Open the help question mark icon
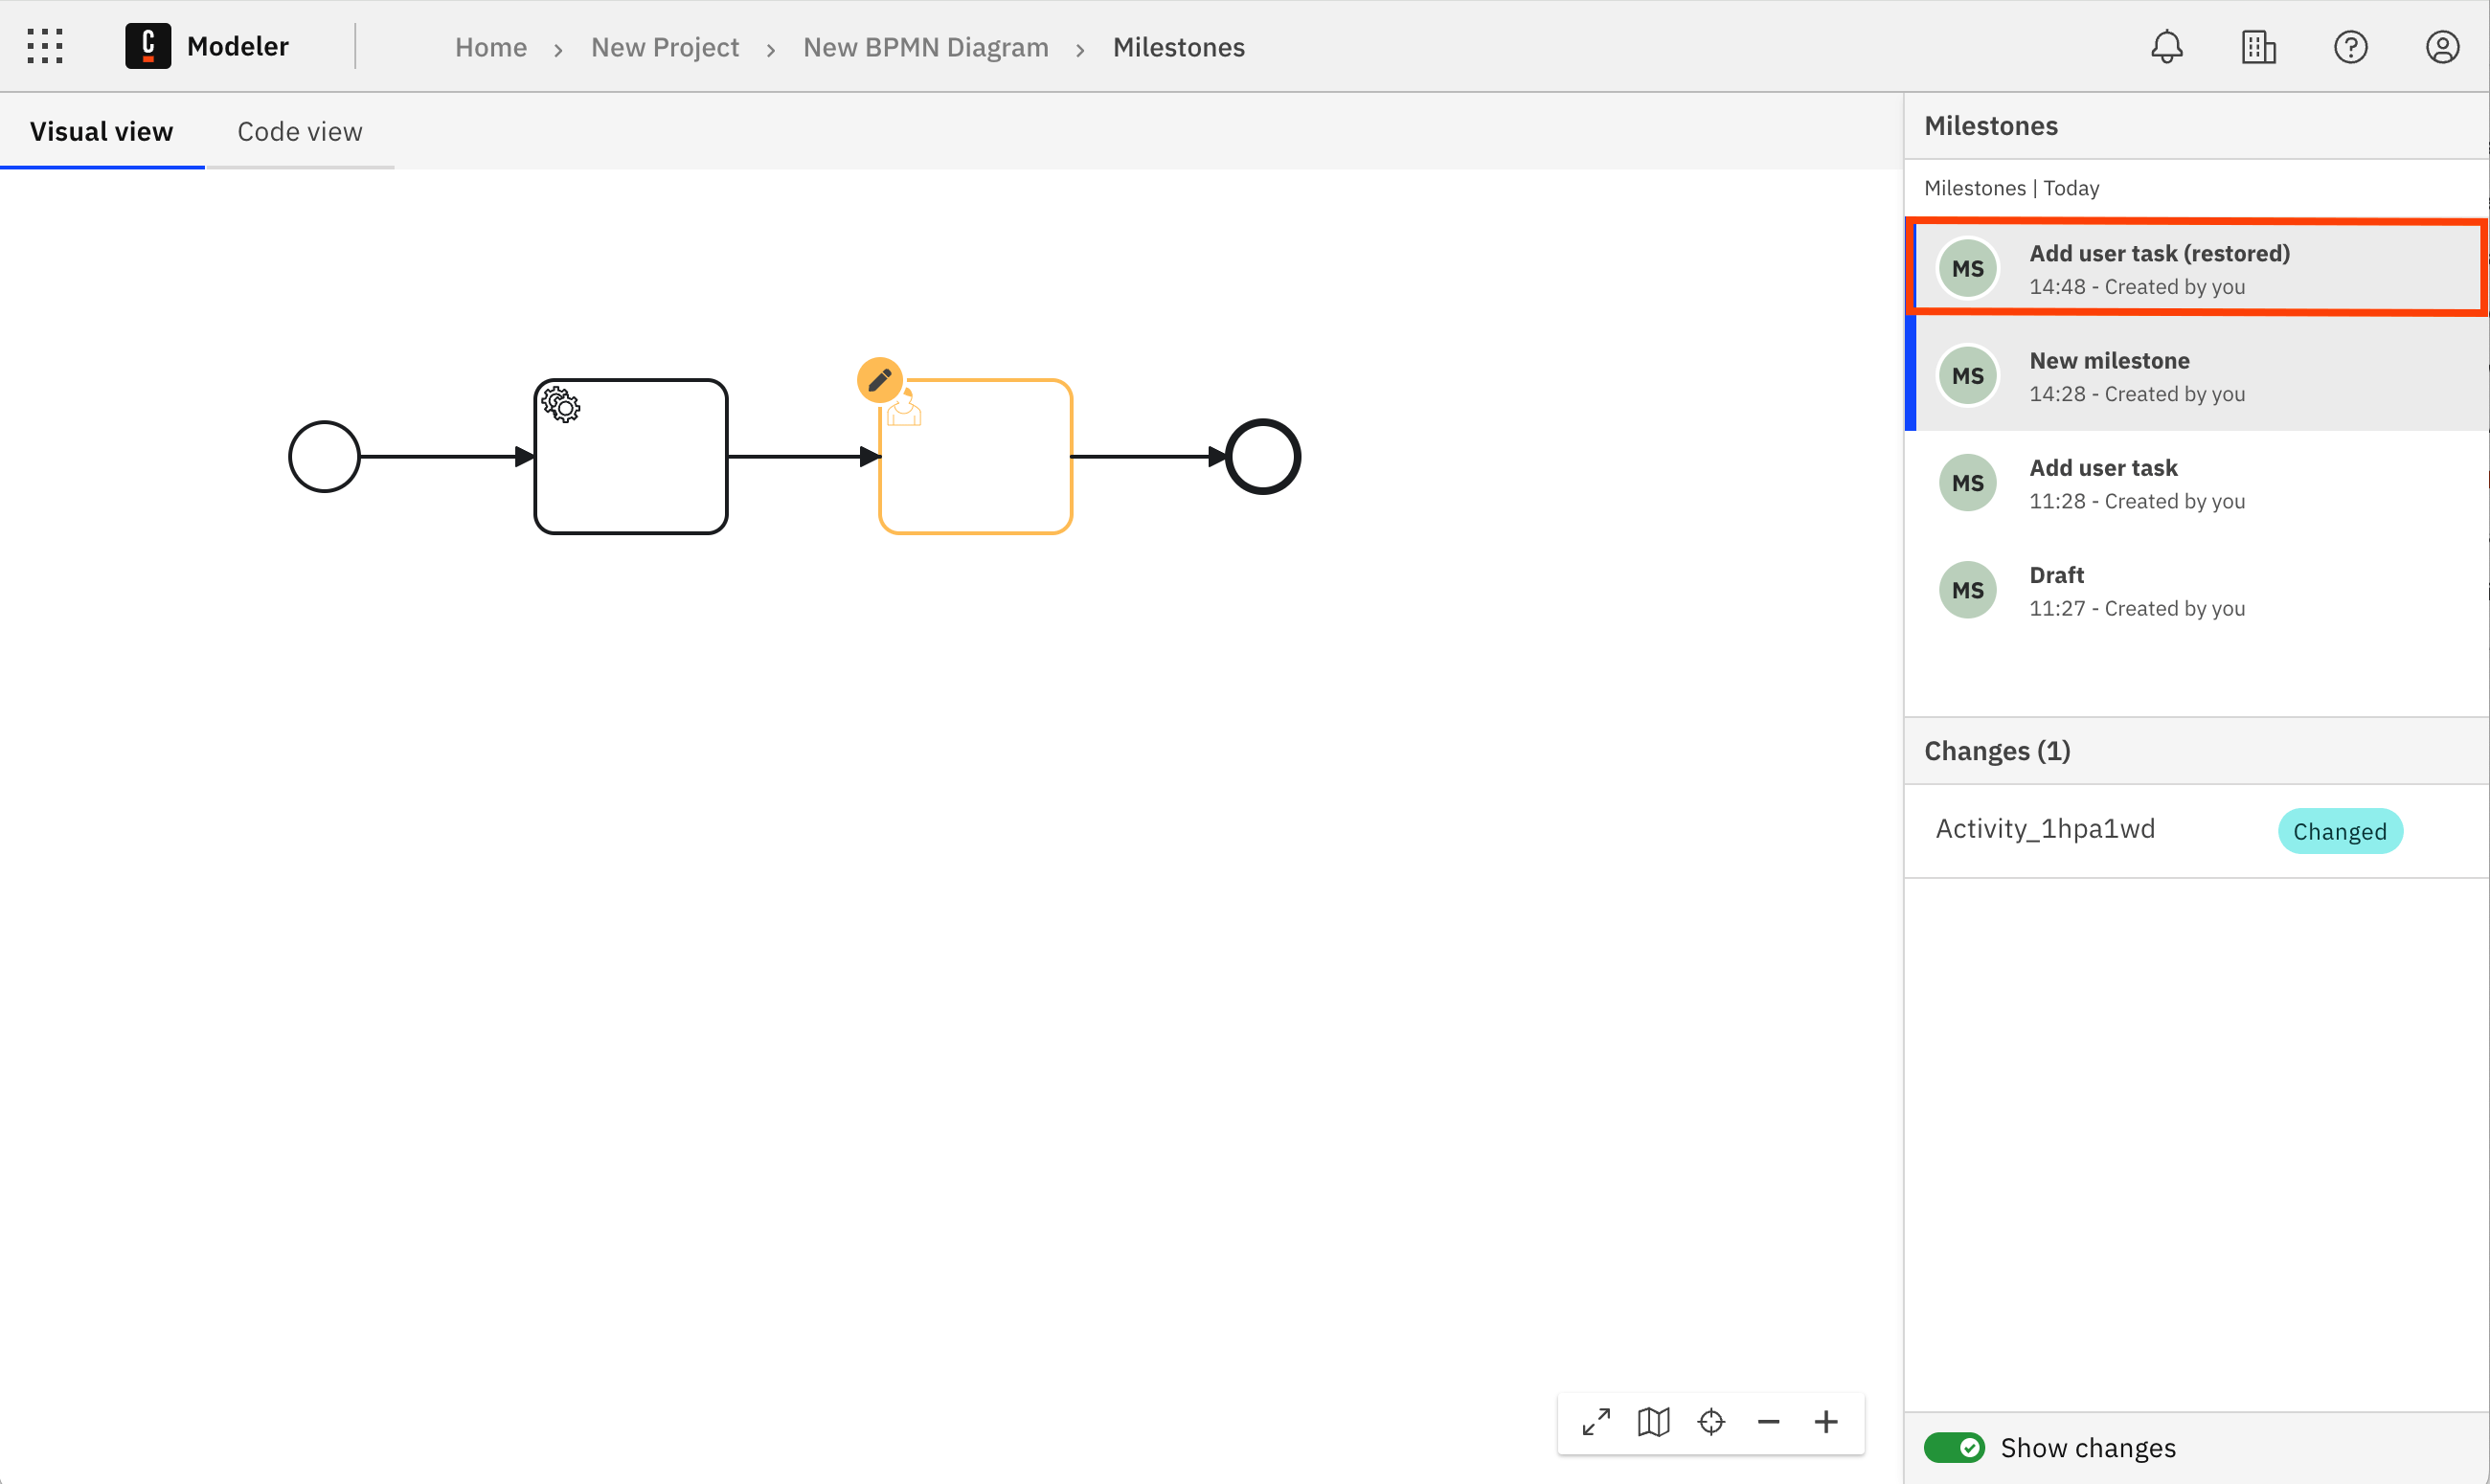The height and width of the screenshot is (1484, 2490). click(2350, 47)
